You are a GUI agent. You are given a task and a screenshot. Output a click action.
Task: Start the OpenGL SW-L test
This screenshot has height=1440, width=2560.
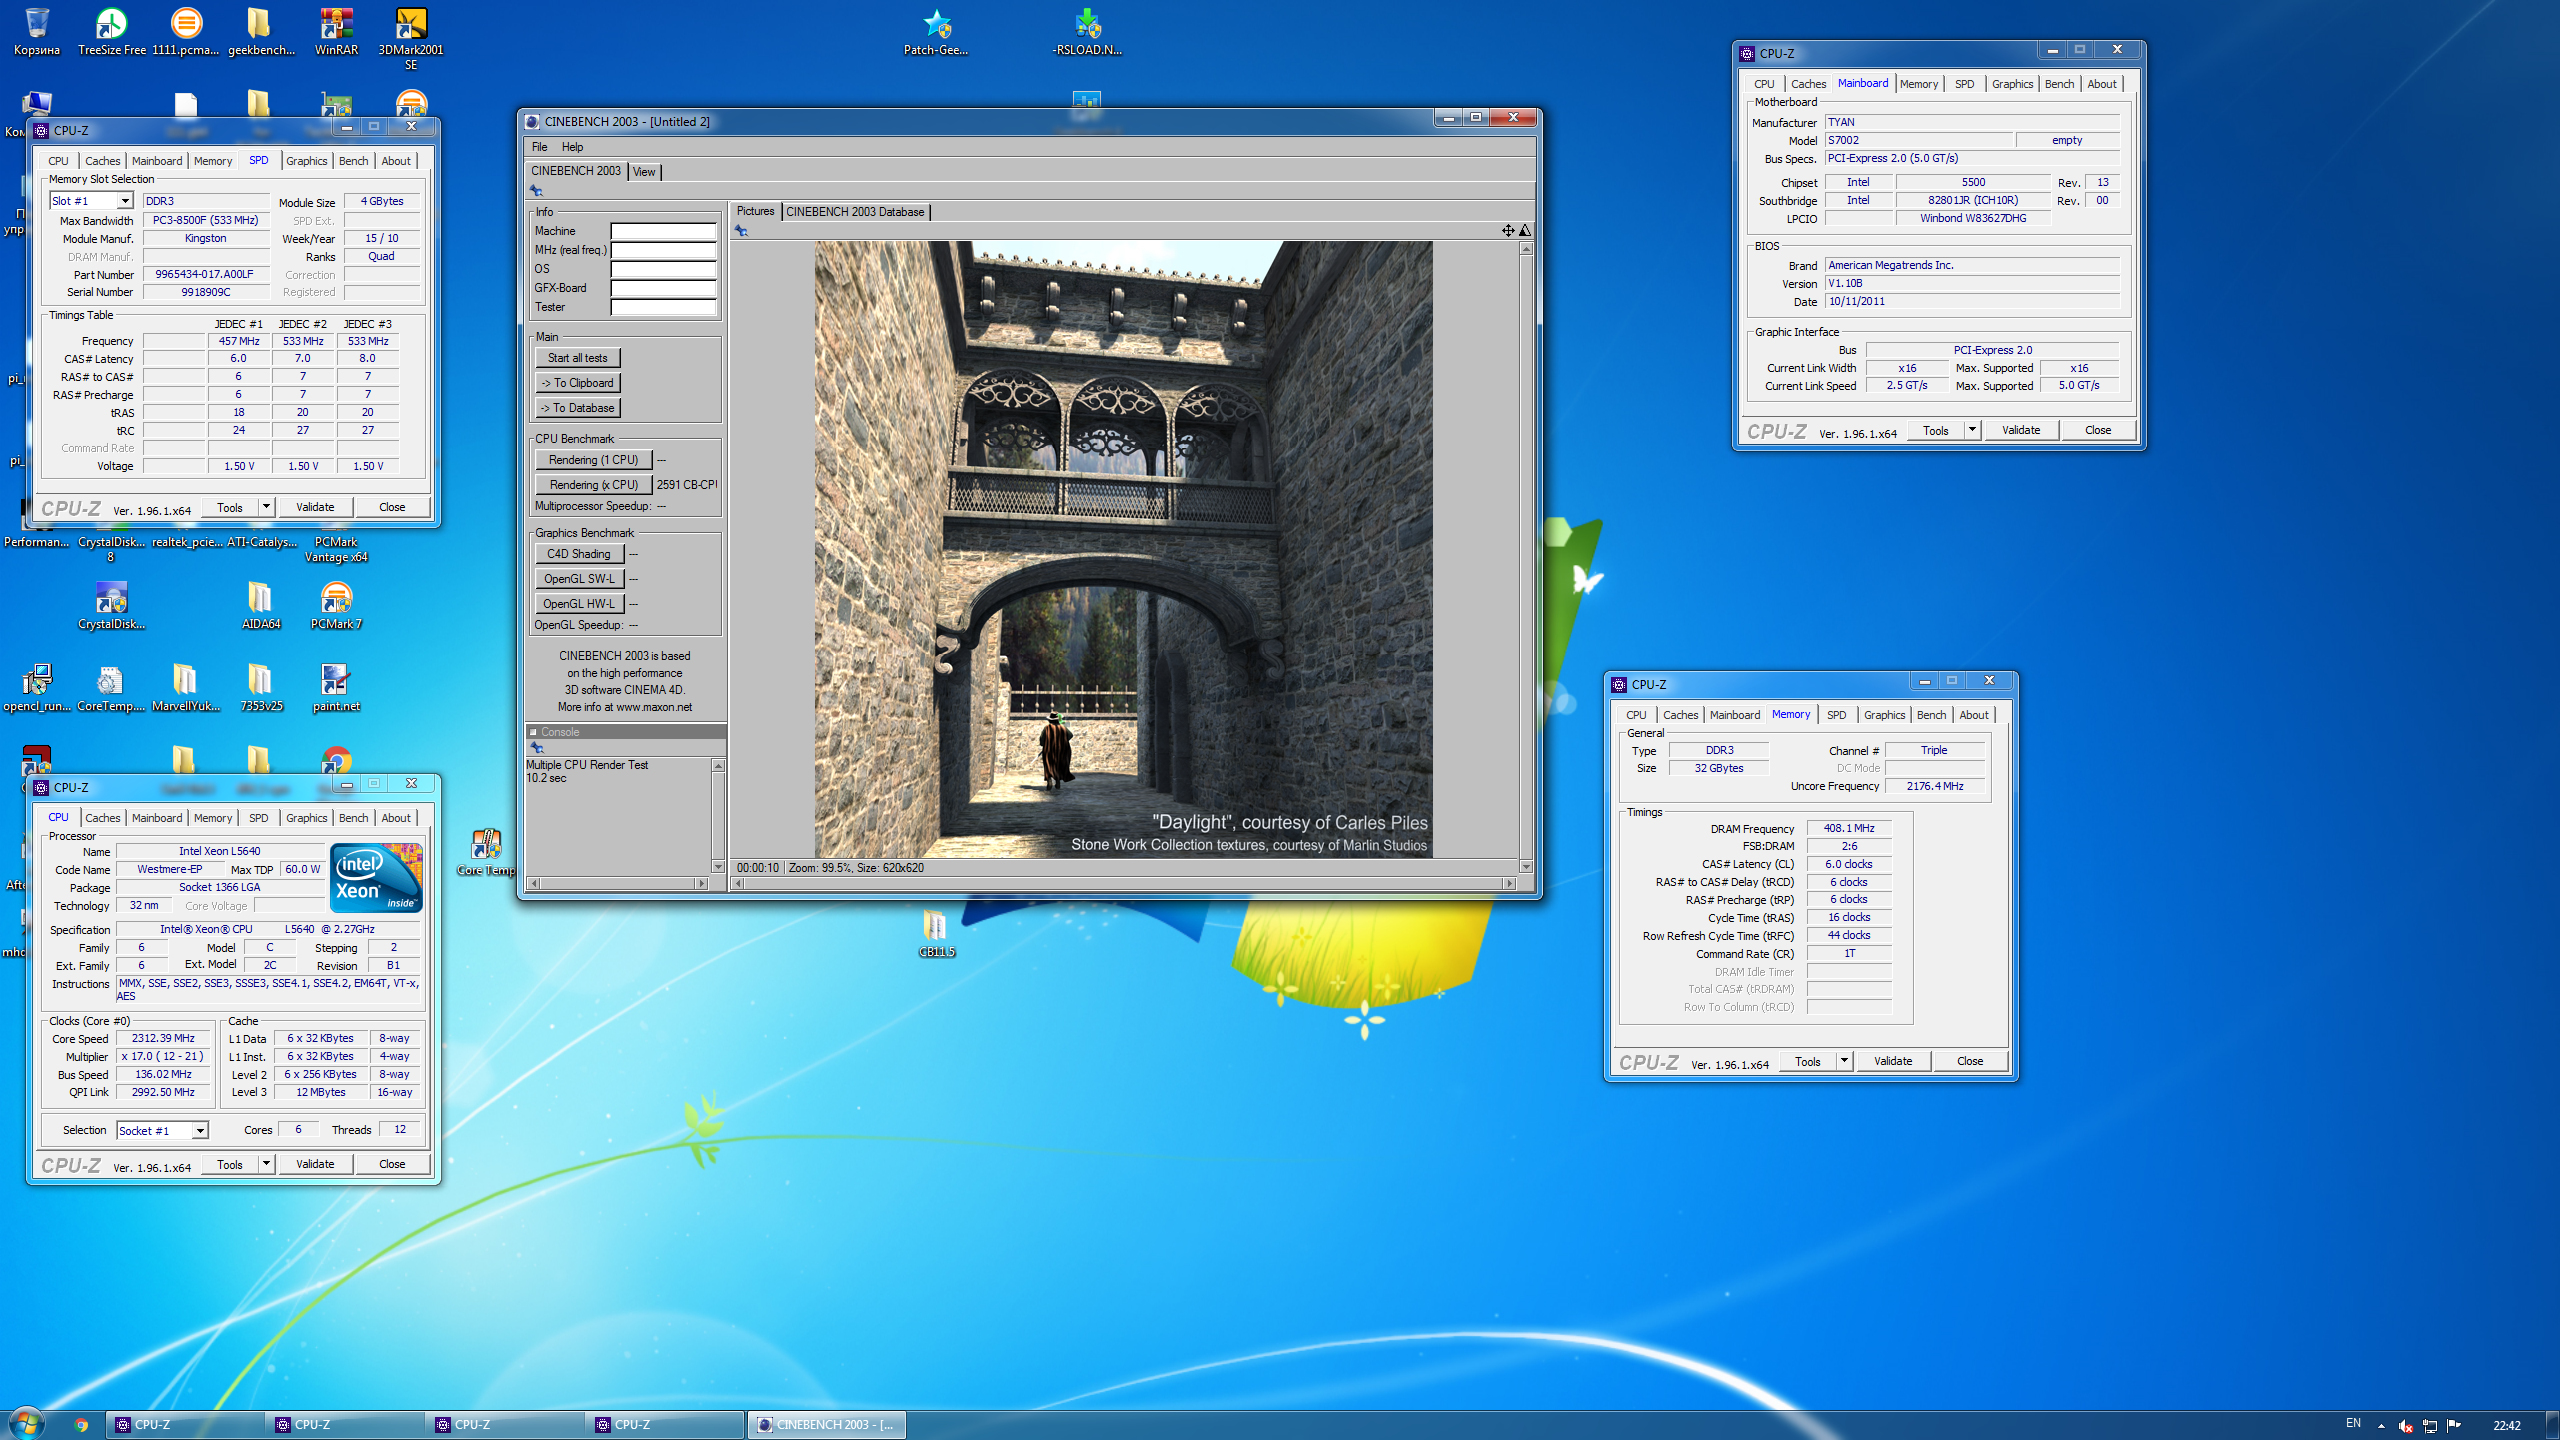(579, 579)
